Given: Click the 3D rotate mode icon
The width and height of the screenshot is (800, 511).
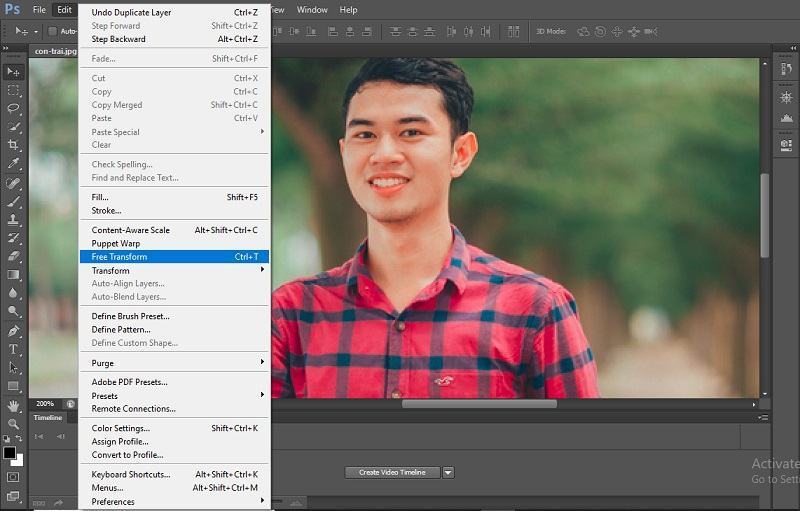Looking at the screenshot, I should click(x=583, y=32).
